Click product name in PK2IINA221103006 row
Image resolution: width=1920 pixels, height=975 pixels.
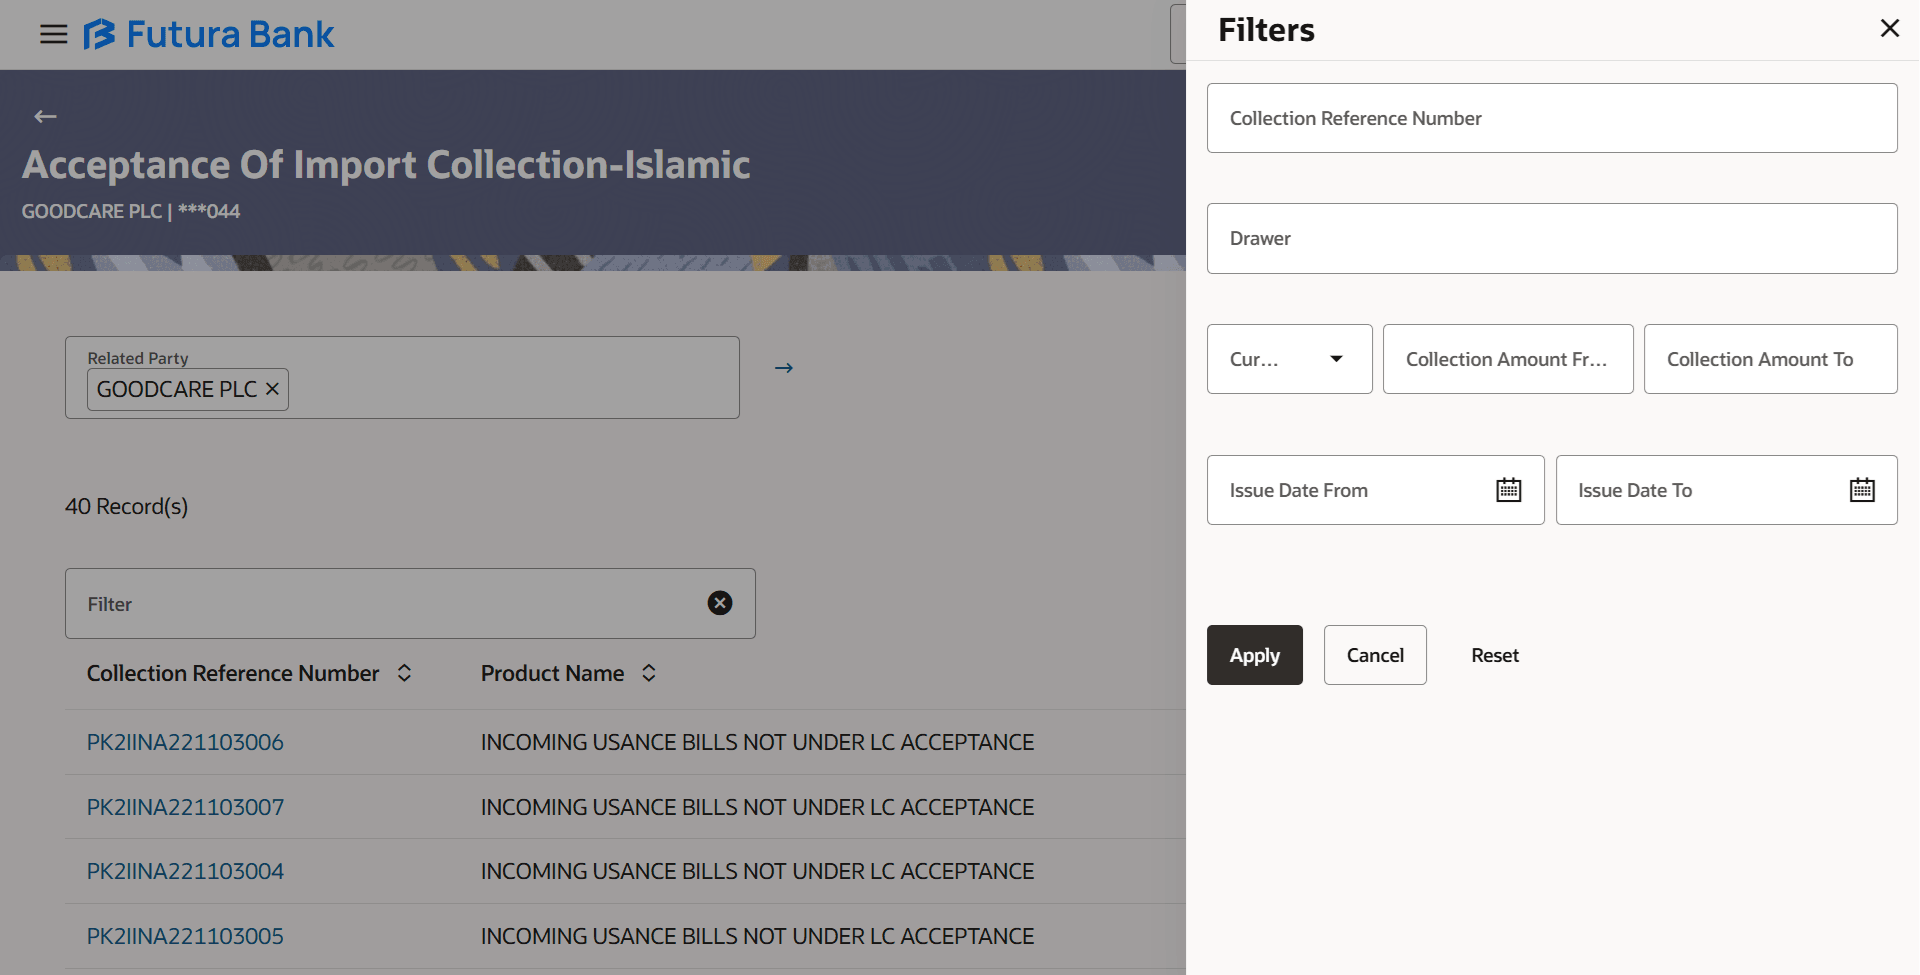pyautogui.click(x=757, y=742)
